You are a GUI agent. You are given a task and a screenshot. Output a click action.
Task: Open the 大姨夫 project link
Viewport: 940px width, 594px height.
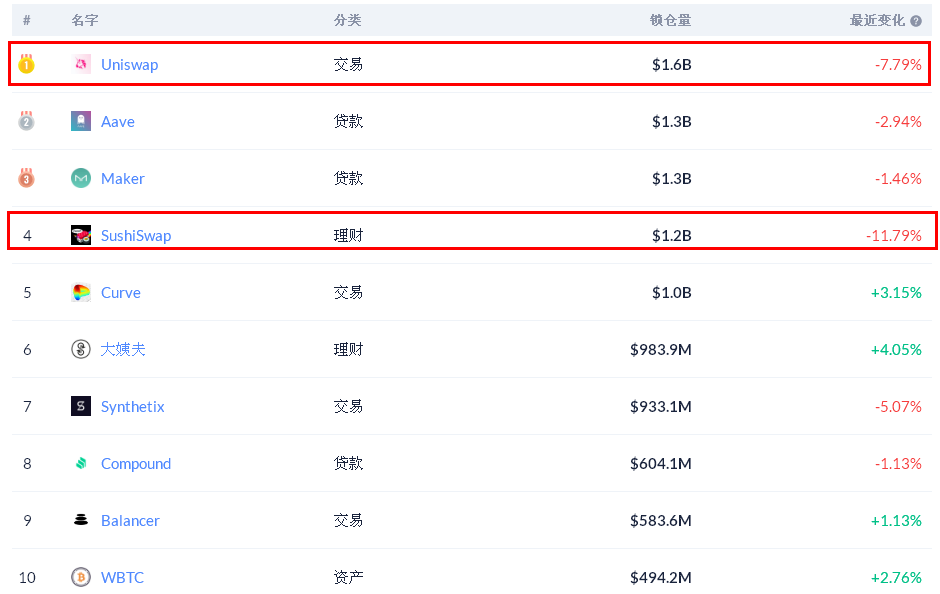tap(124, 349)
